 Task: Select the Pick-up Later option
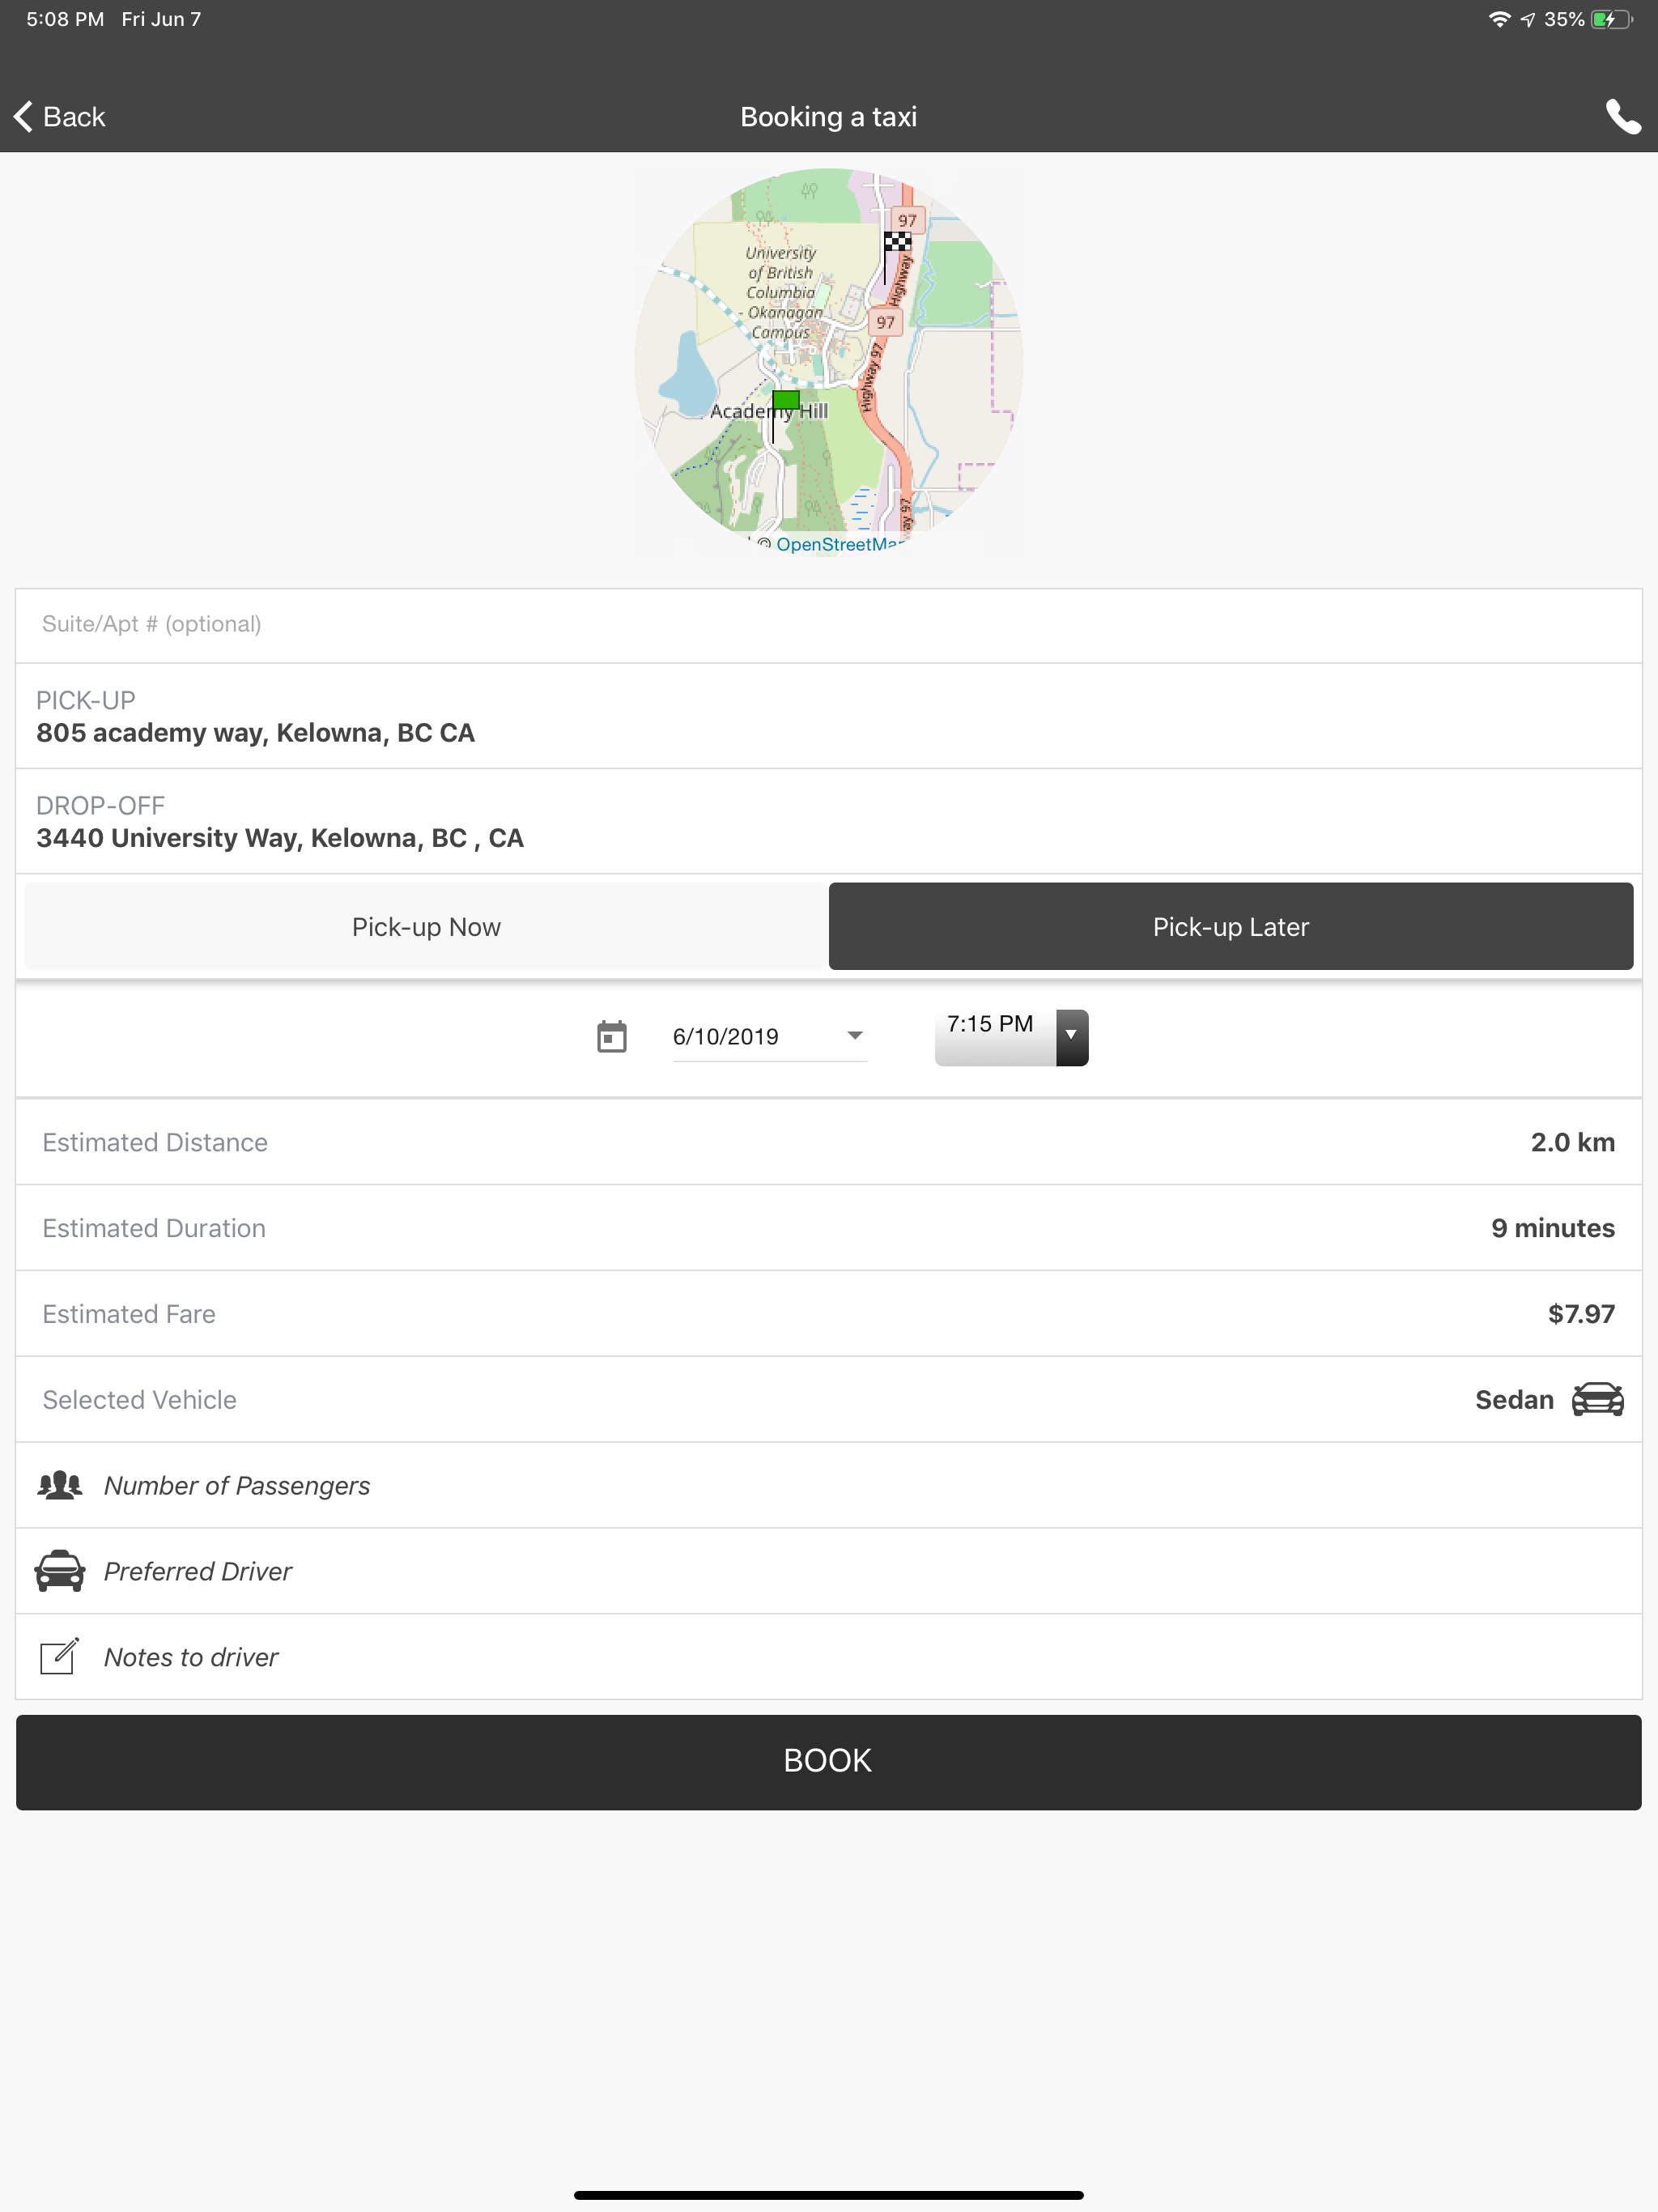(x=1231, y=926)
